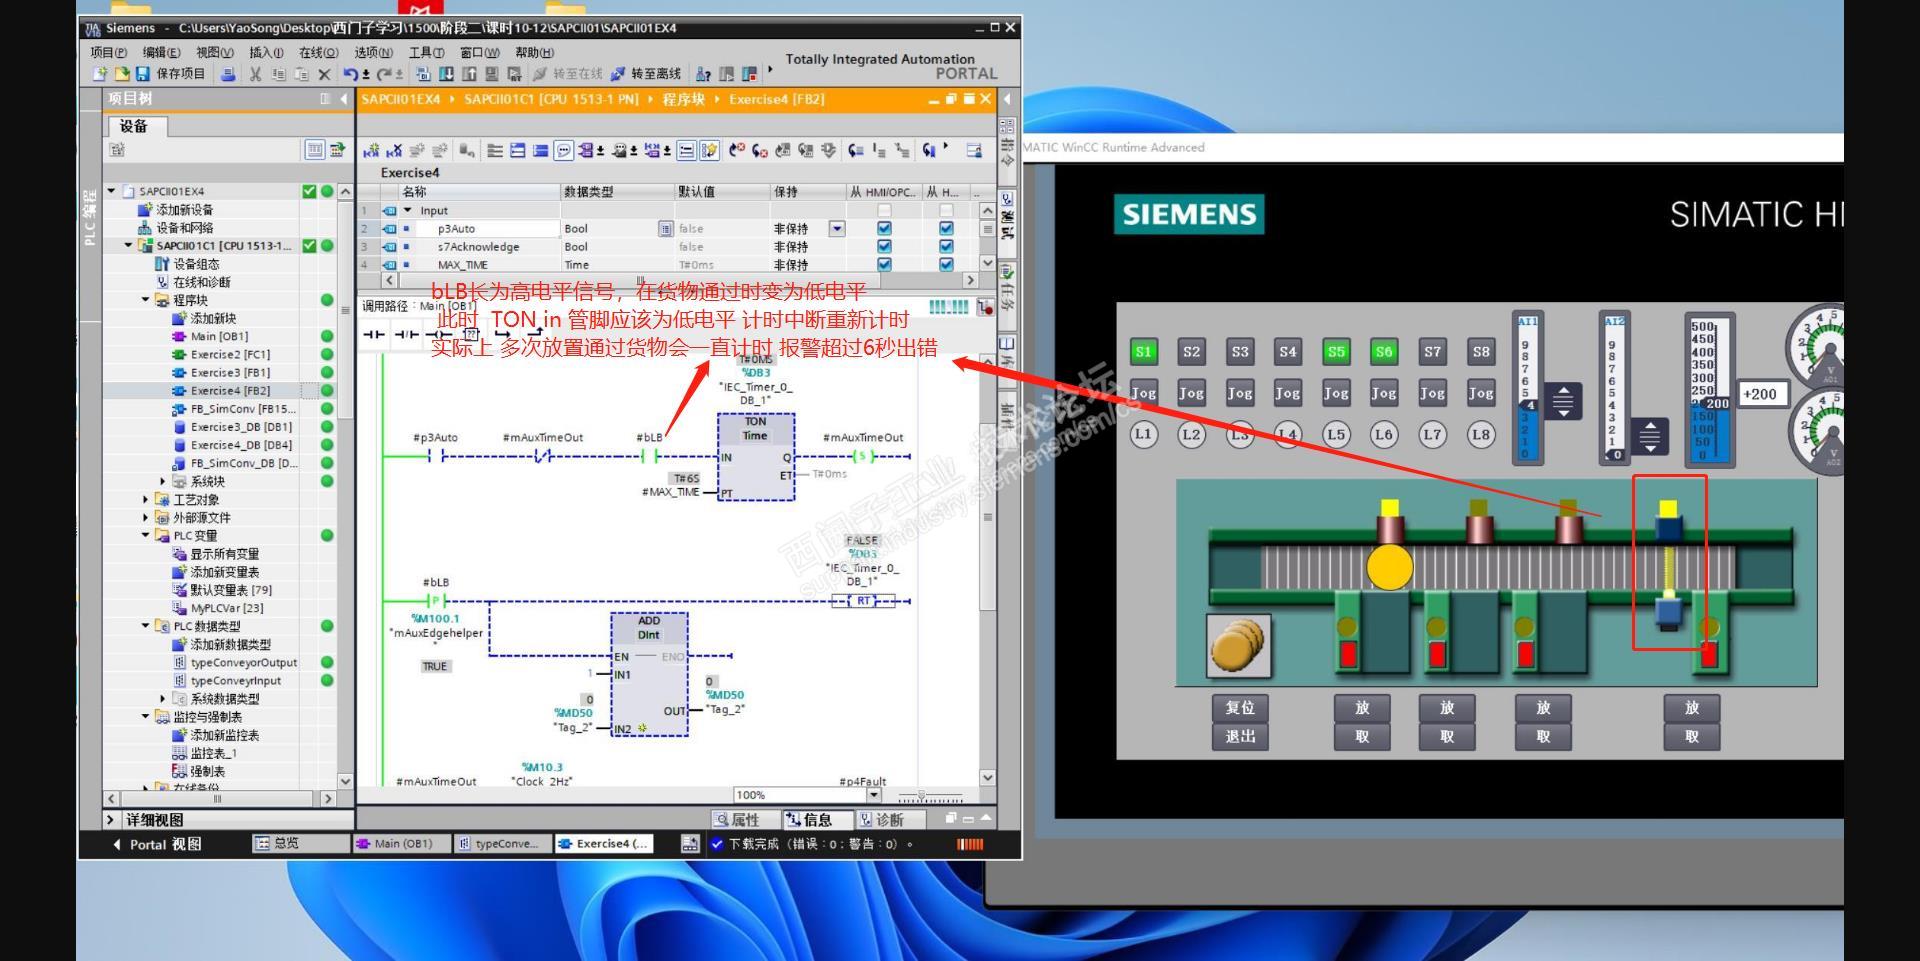Image resolution: width=1920 pixels, height=961 pixels.
Task: Toggle switch S3 on the HMI panel
Action: (x=1240, y=351)
